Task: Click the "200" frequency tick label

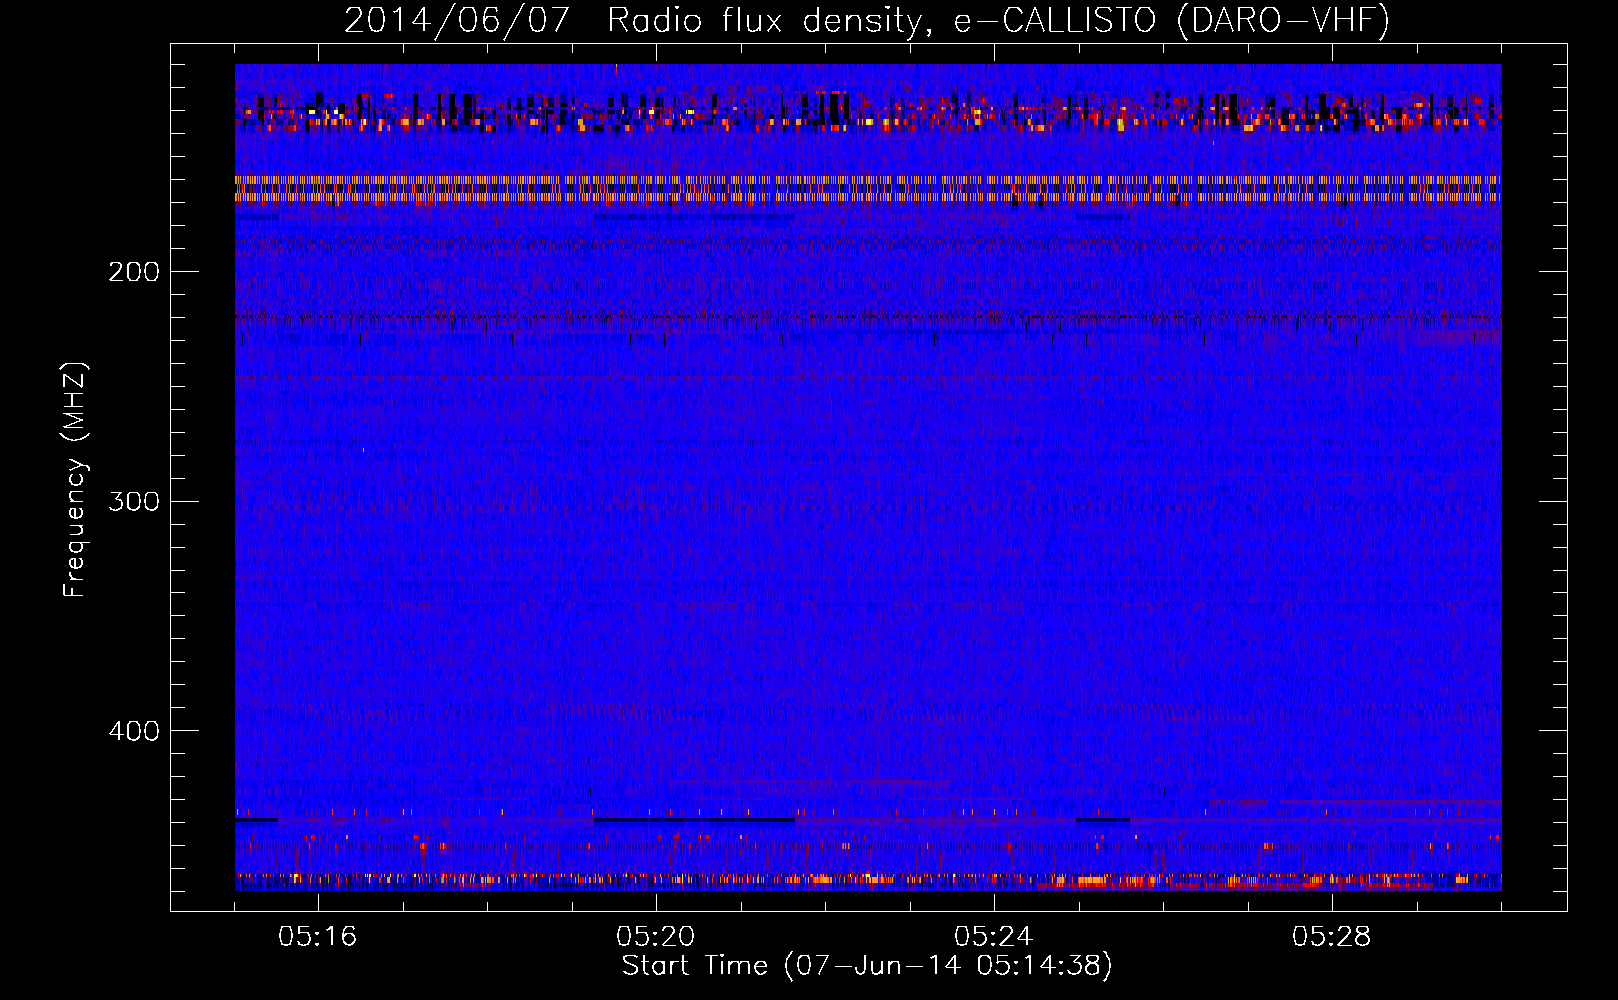Action: click(134, 272)
